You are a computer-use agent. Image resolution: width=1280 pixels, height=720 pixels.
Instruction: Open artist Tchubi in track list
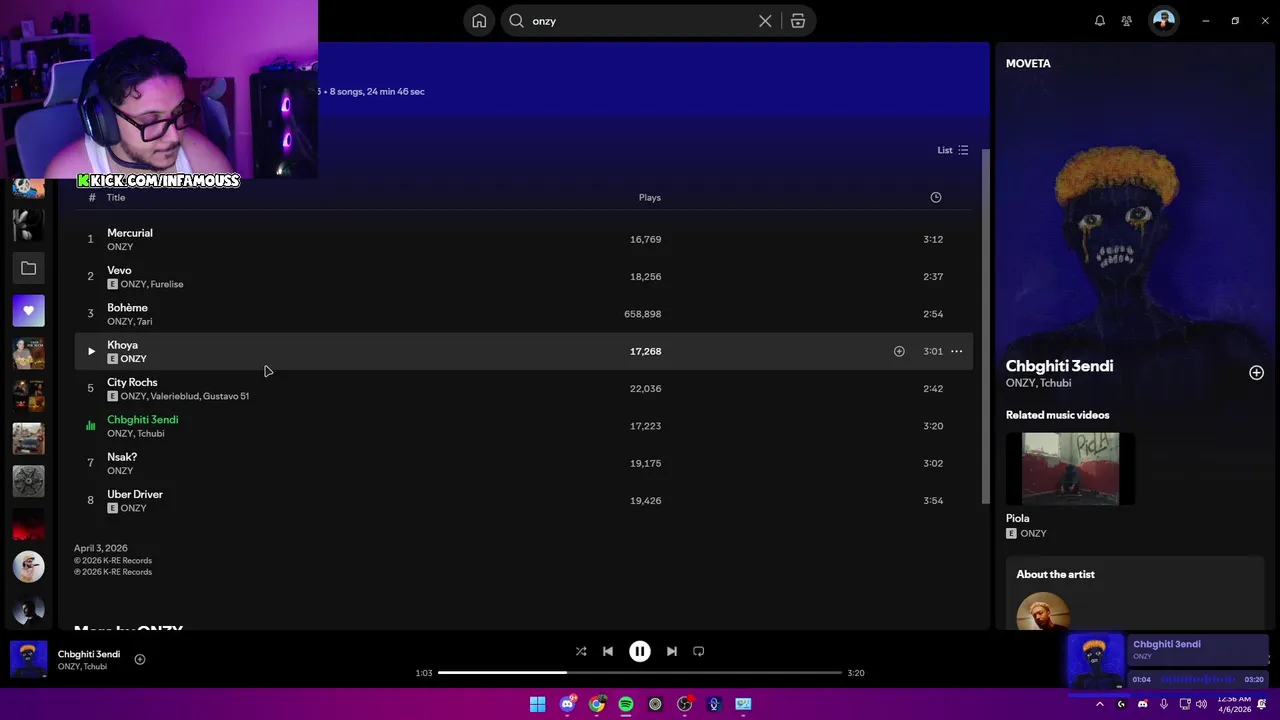[x=150, y=434]
